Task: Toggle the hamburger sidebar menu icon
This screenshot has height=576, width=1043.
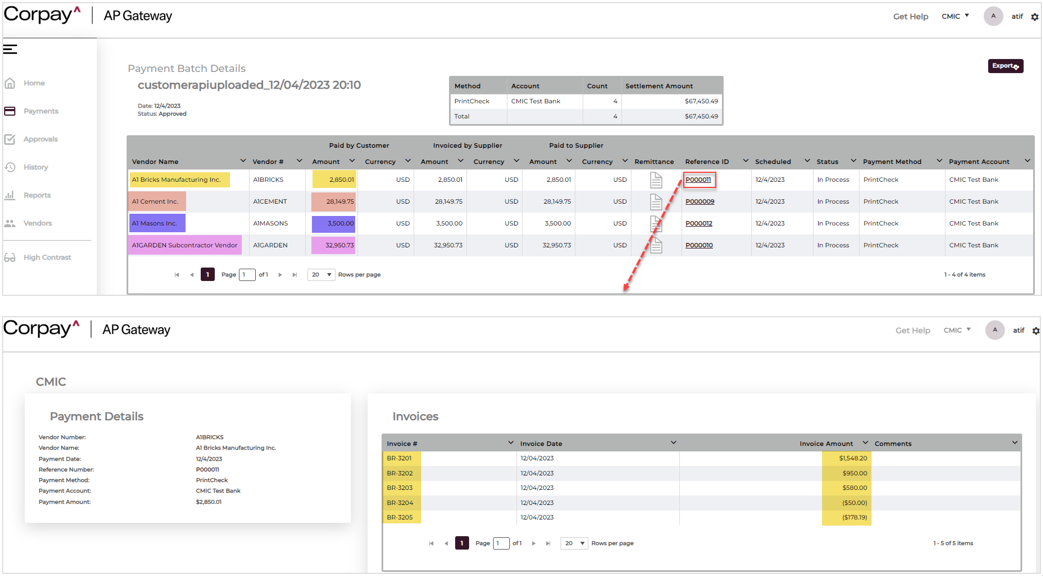Action: click(x=10, y=49)
